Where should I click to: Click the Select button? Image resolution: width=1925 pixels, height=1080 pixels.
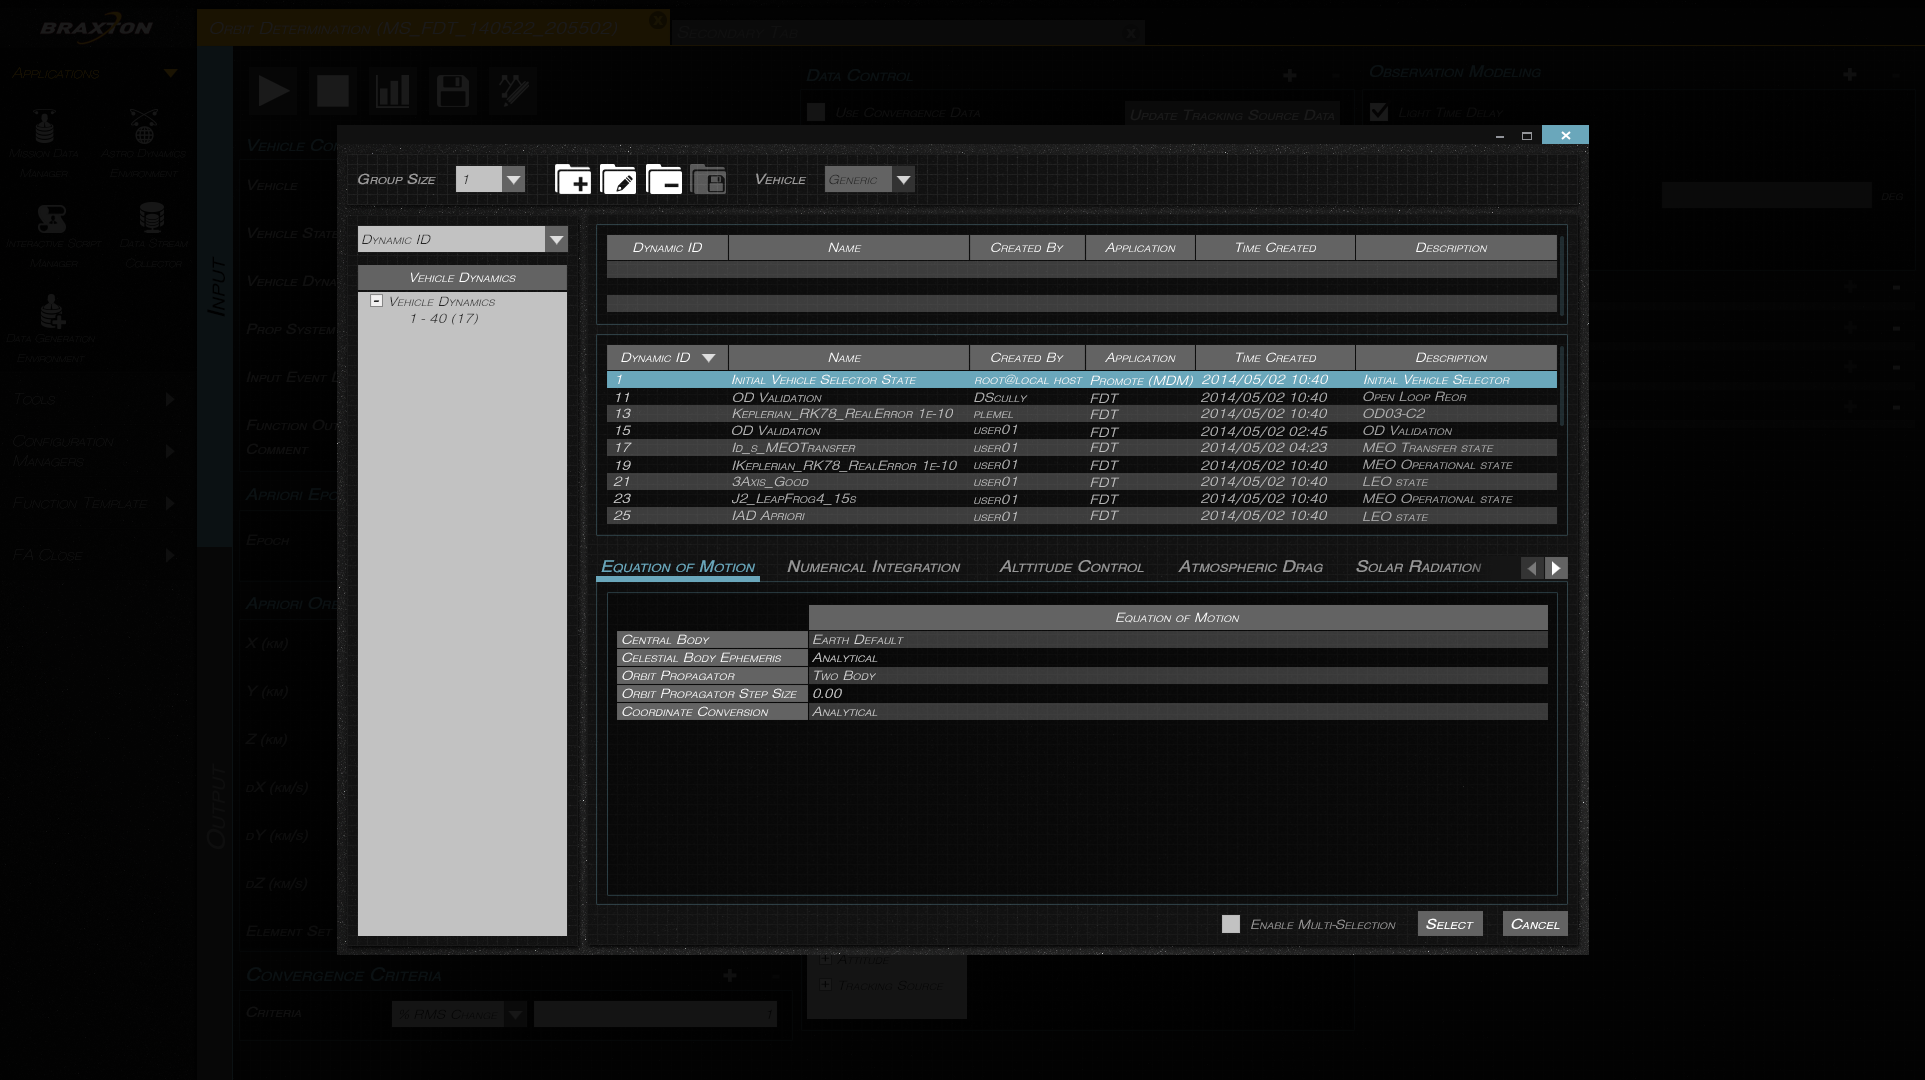1449,923
